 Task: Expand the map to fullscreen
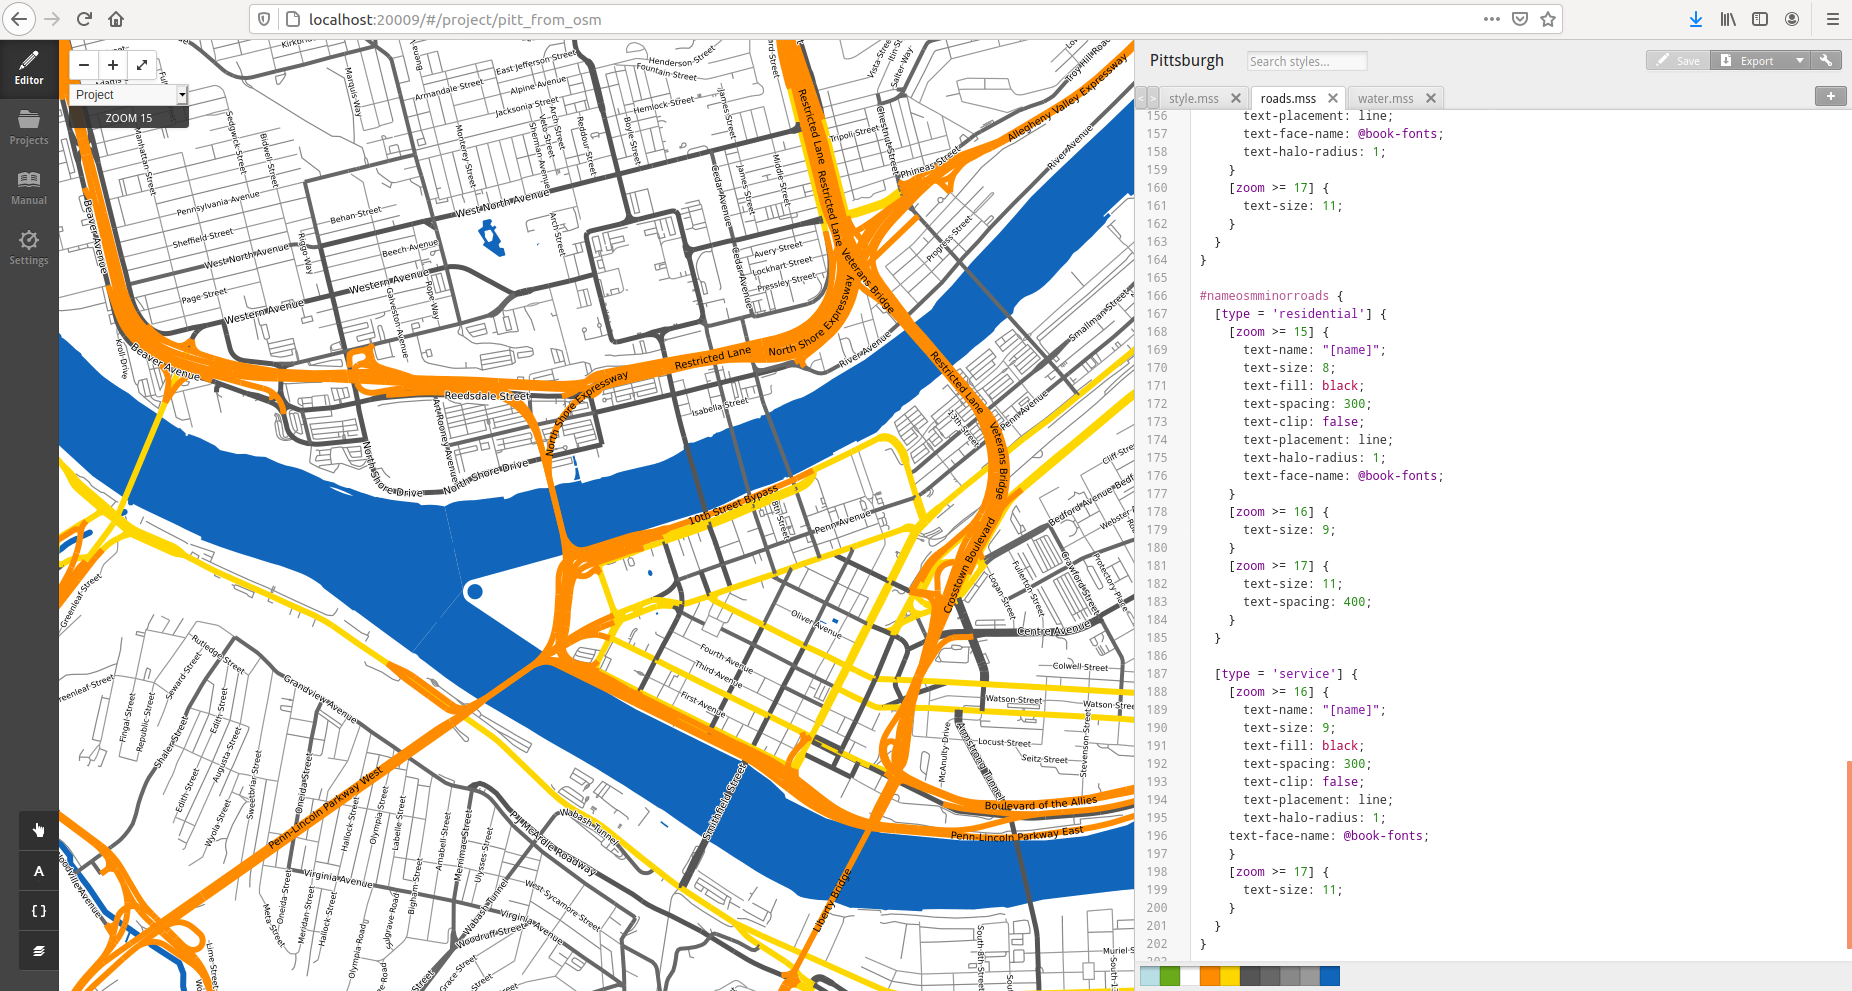coord(142,65)
